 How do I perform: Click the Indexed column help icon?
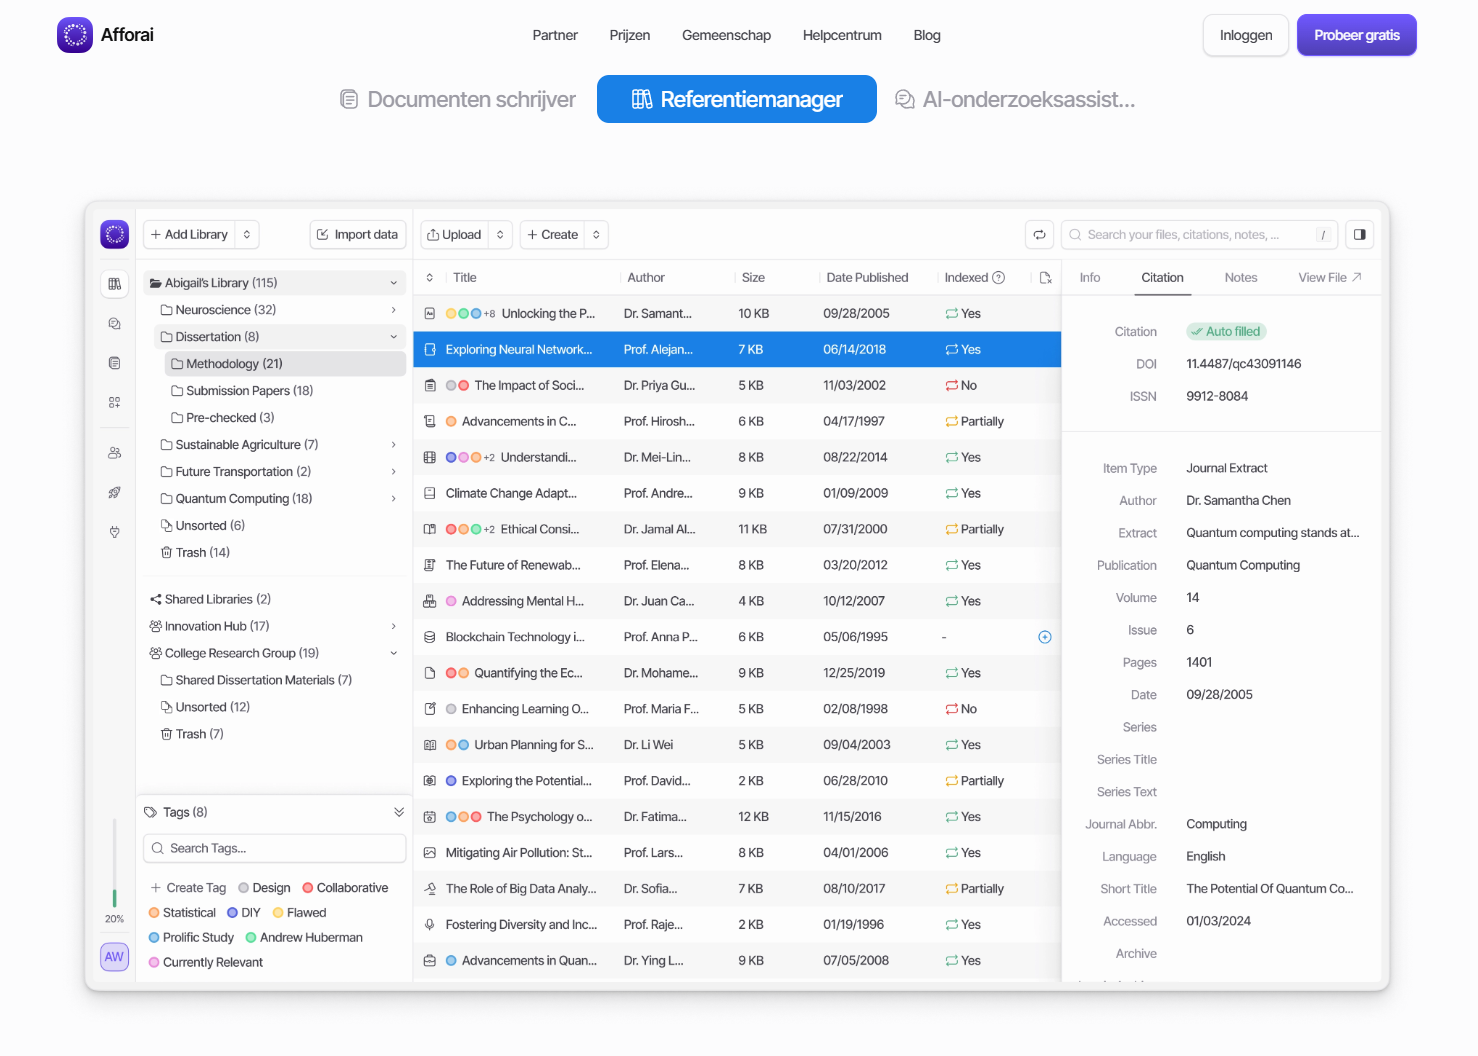pos(998,278)
